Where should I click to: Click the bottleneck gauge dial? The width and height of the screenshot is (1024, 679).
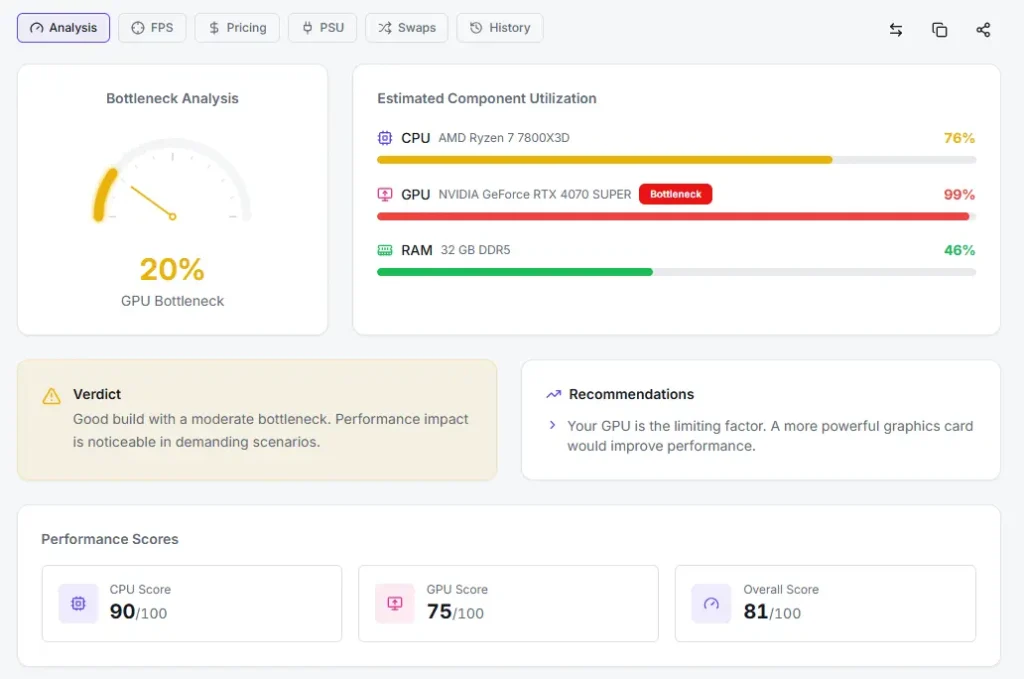pos(172,185)
